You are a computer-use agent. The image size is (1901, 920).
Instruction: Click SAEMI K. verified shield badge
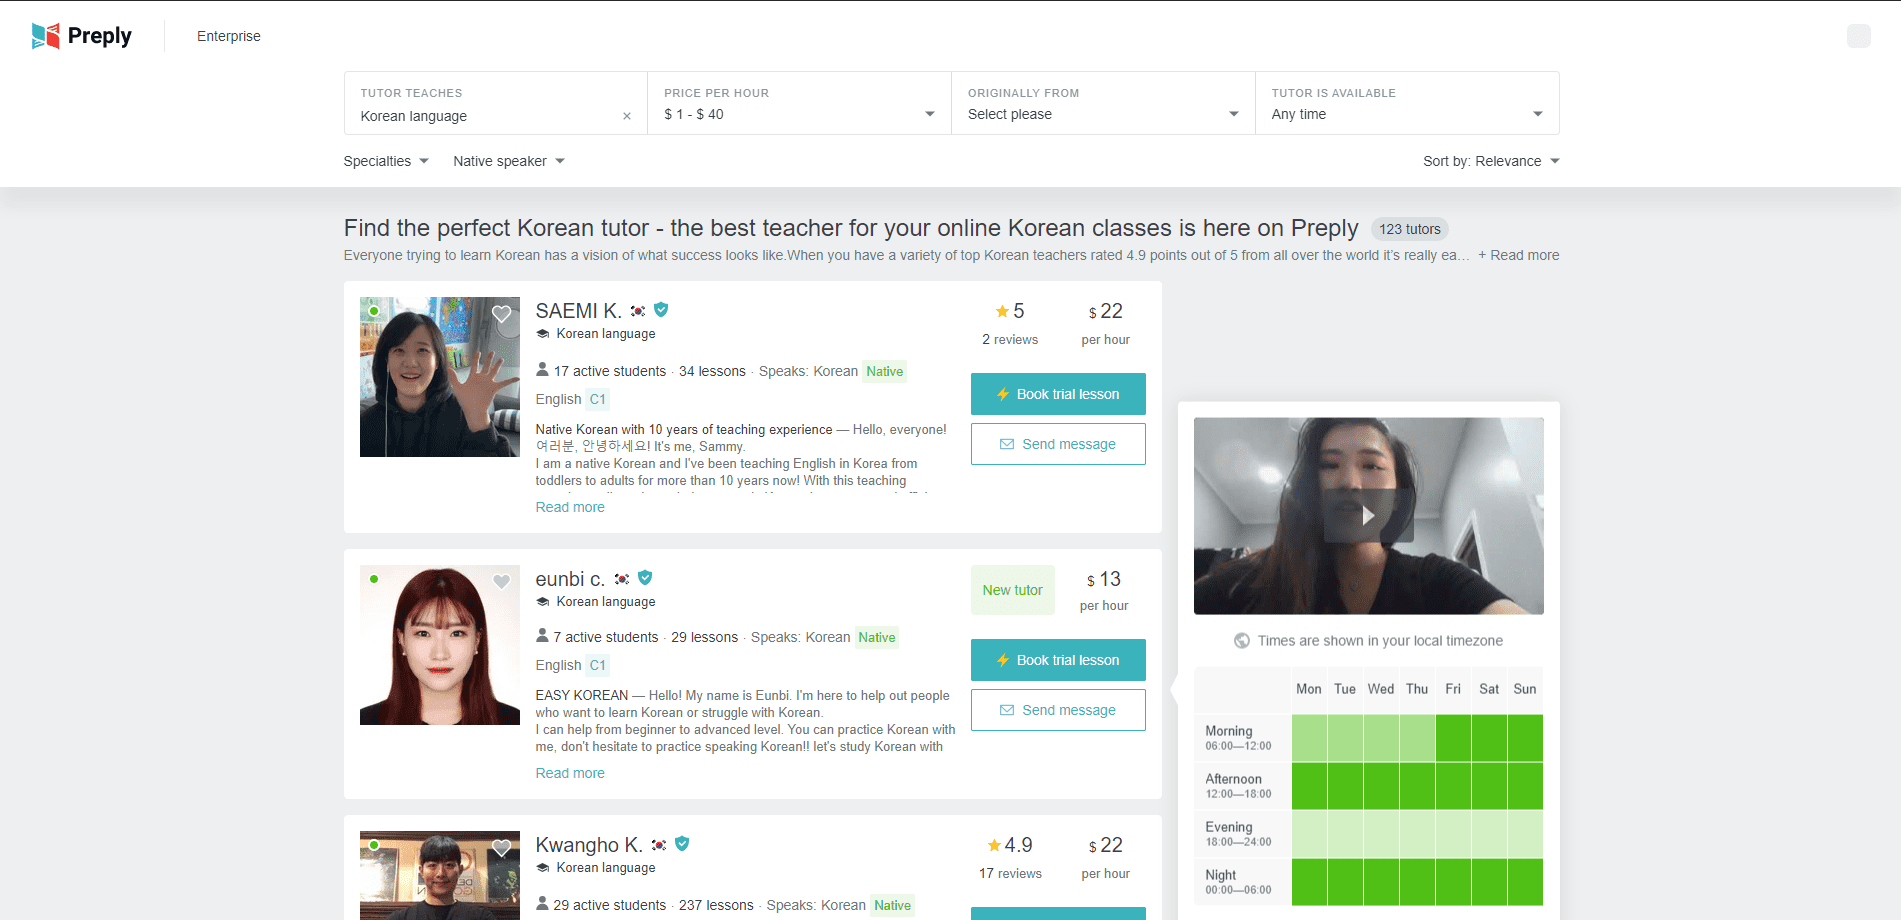(661, 310)
